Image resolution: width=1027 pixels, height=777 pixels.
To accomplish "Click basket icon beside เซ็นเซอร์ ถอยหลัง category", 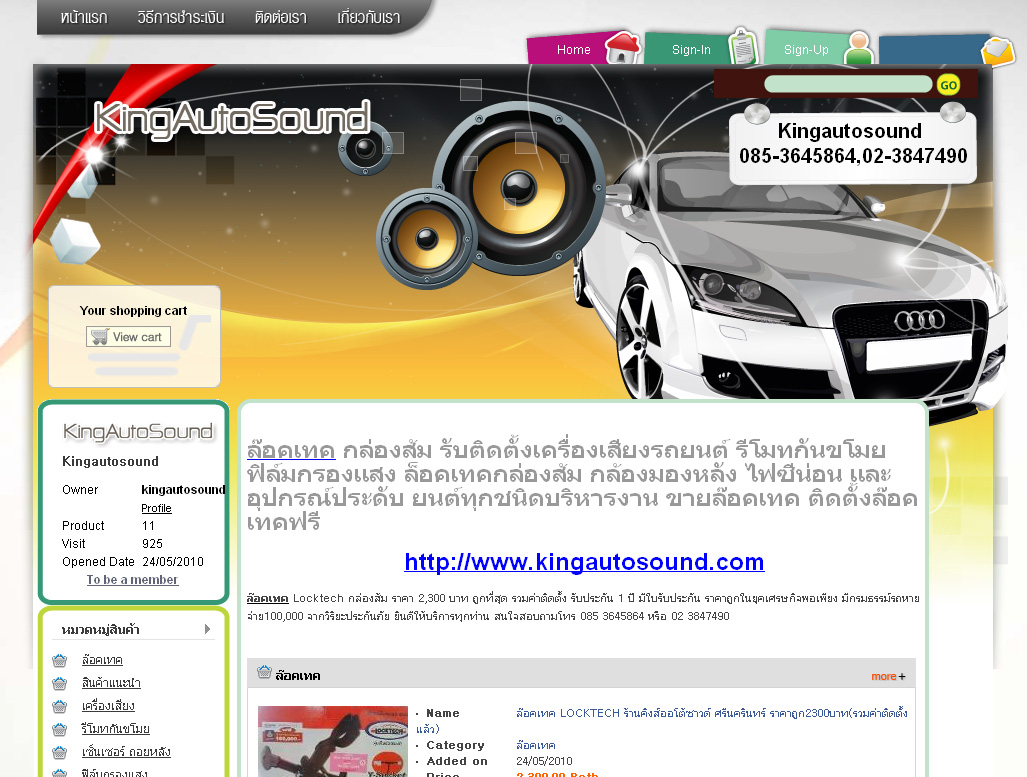I will pos(60,751).
